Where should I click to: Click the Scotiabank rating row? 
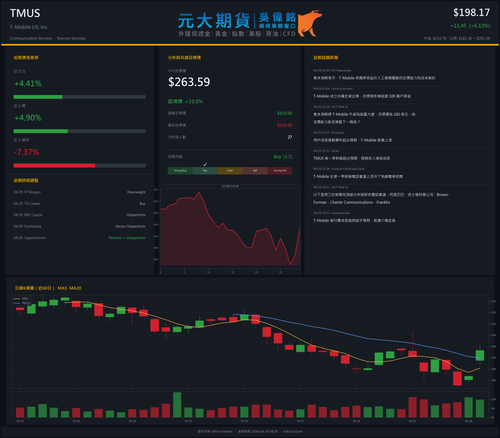pos(80,226)
